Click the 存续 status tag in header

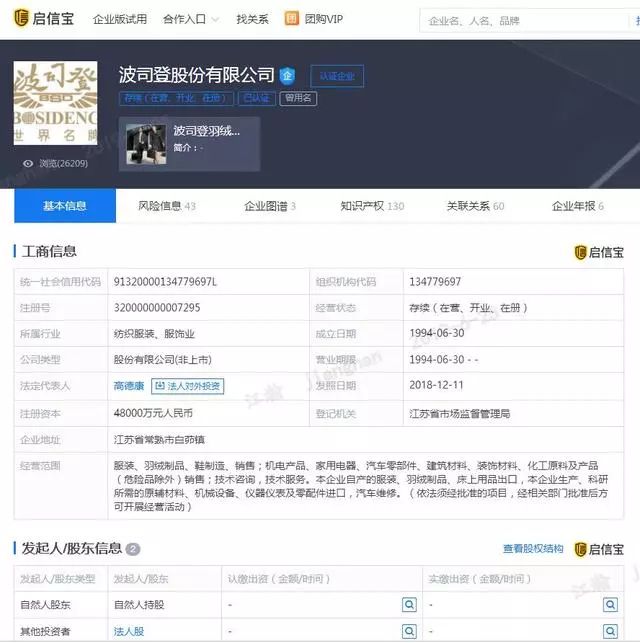pos(176,98)
